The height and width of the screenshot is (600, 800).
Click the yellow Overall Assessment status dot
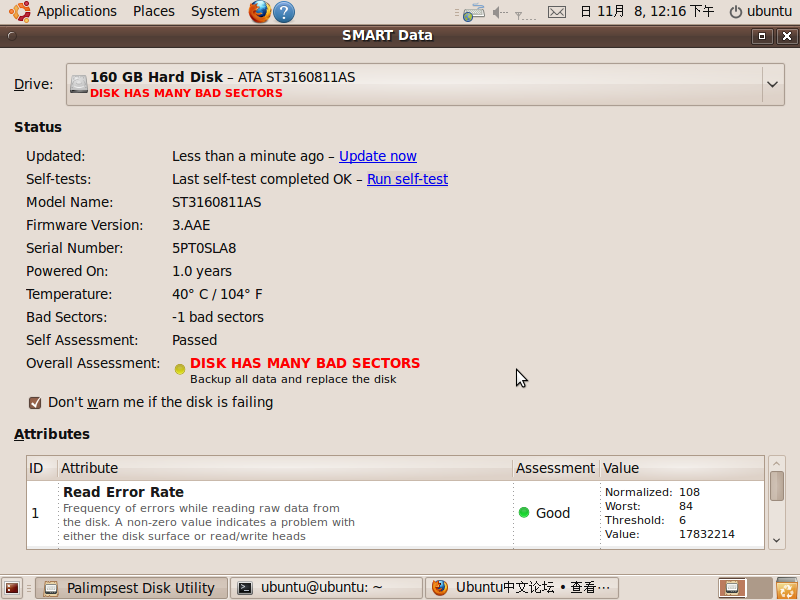click(x=180, y=369)
